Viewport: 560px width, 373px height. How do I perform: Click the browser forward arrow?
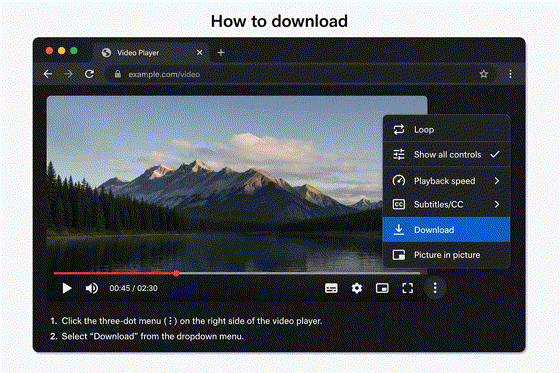point(68,74)
